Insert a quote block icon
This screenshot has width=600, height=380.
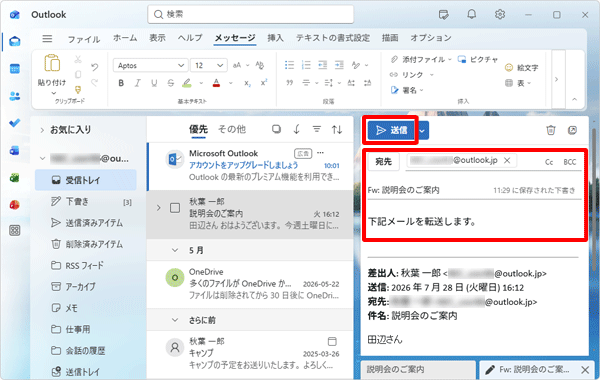pos(290,83)
